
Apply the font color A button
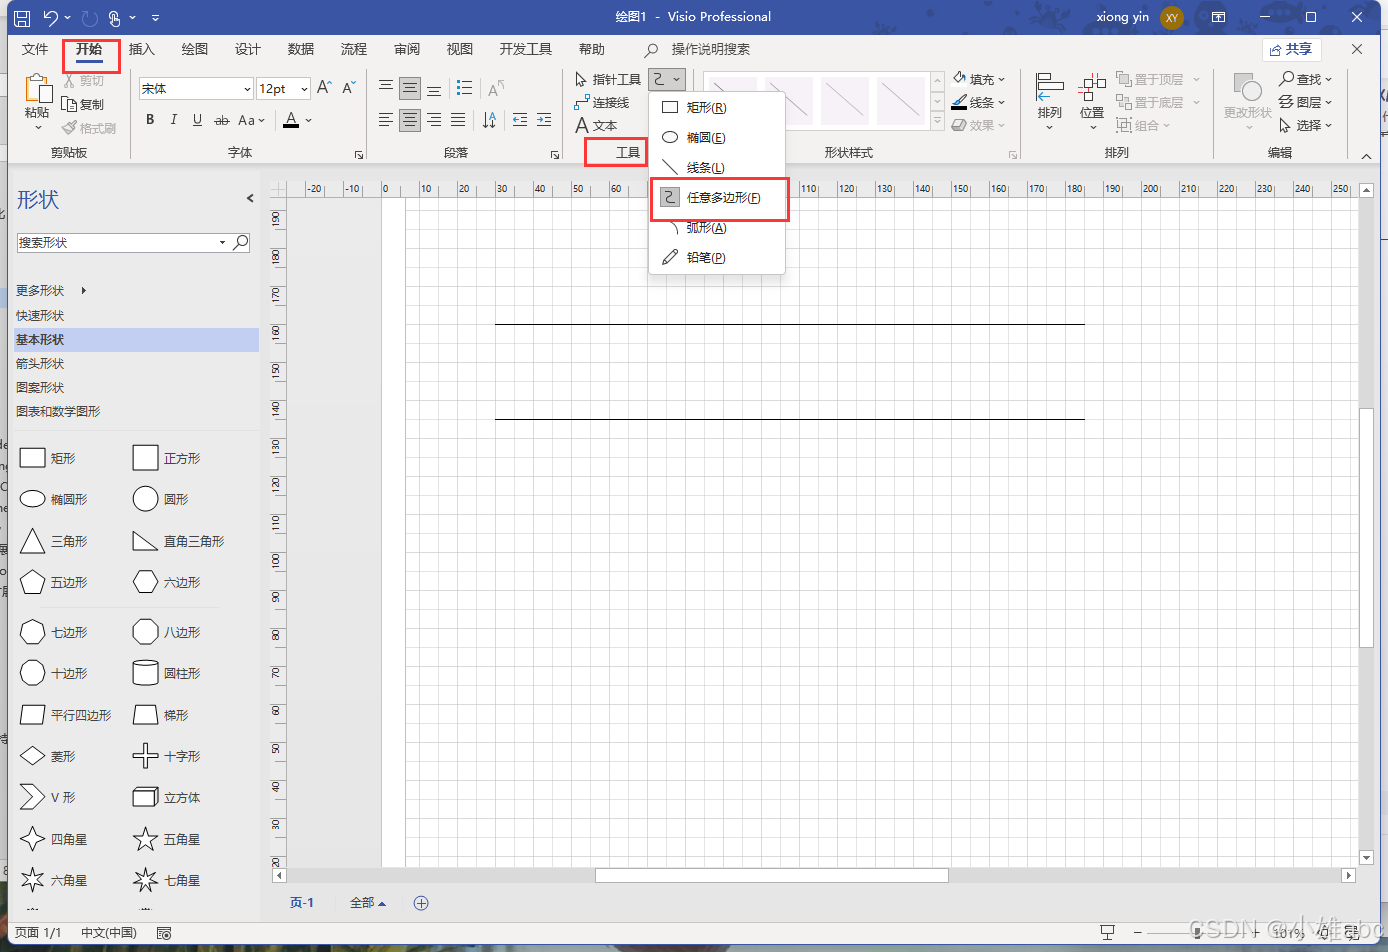click(291, 120)
